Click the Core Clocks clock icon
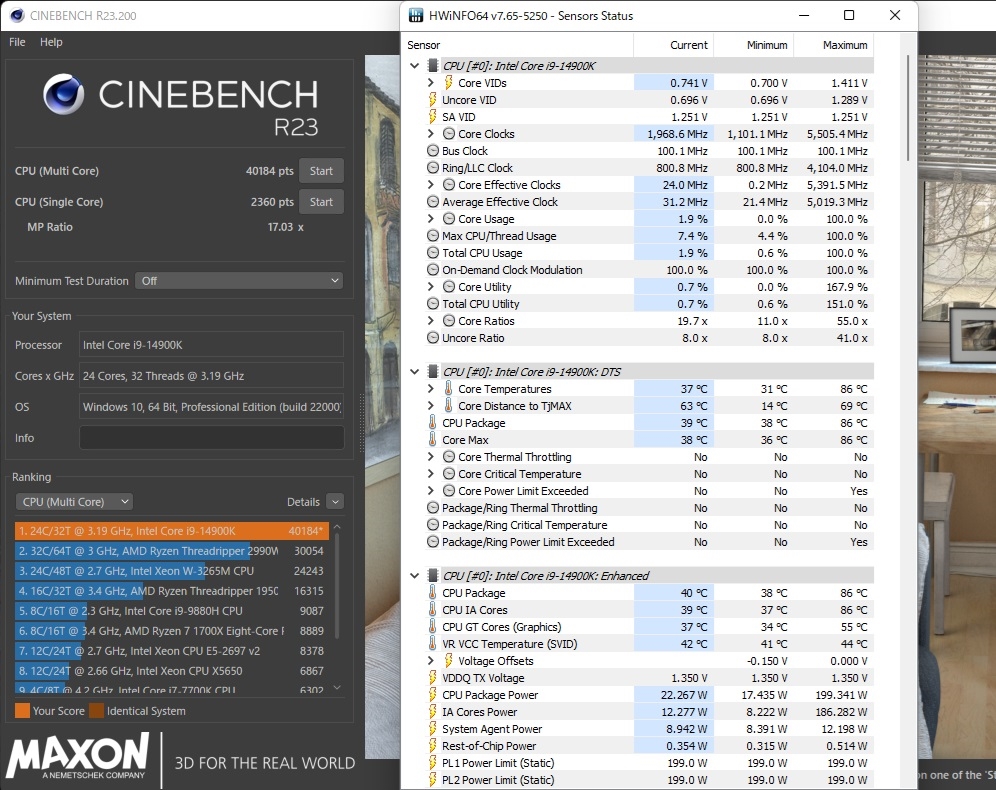Screen dimensions: 996x790 [x=449, y=133]
